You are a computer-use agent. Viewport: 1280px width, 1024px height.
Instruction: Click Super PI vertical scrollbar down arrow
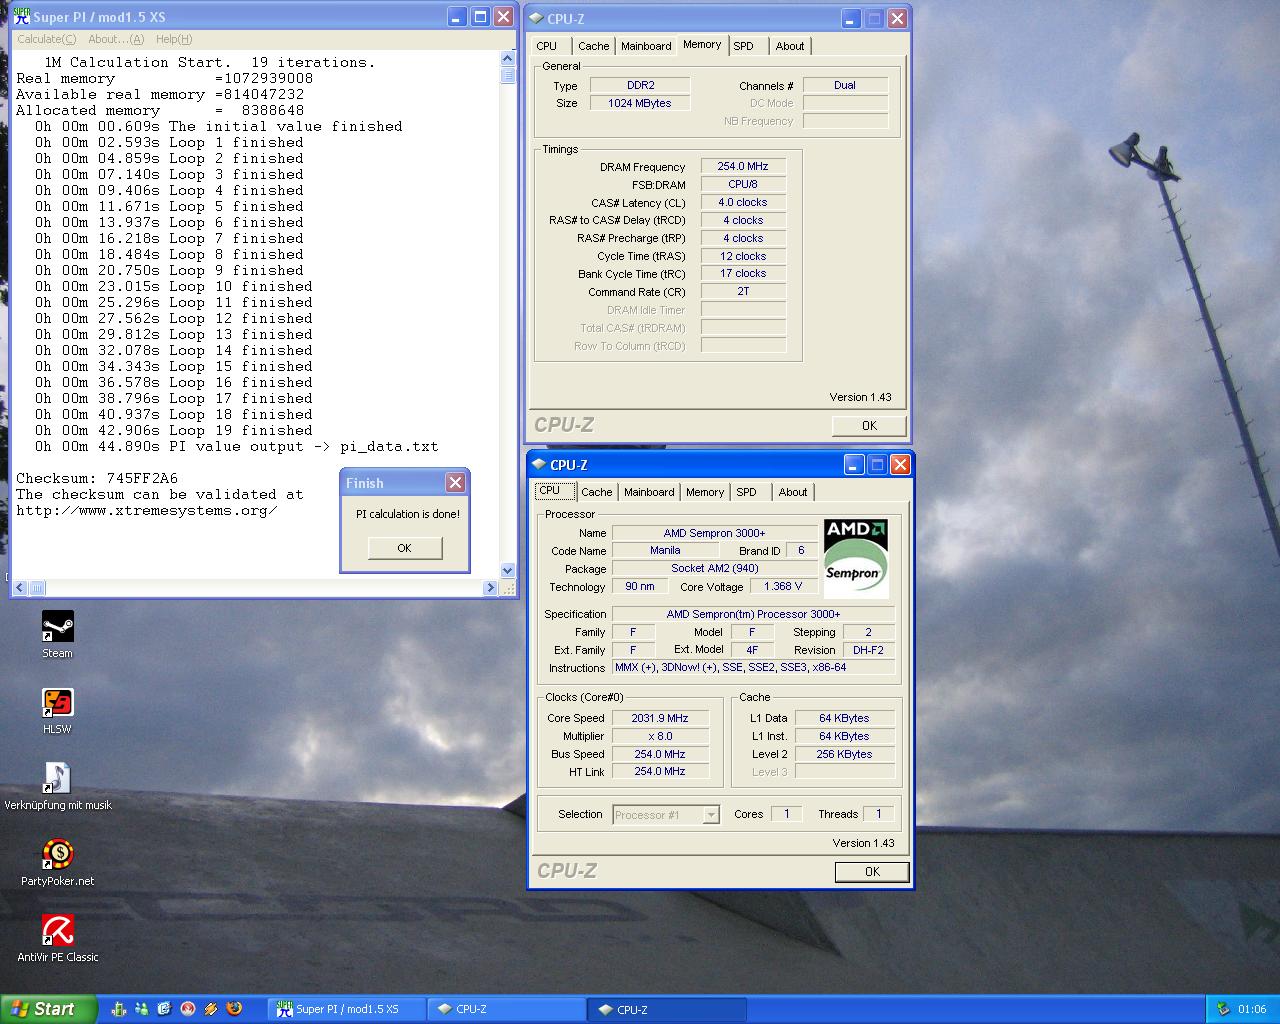(507, 570)
